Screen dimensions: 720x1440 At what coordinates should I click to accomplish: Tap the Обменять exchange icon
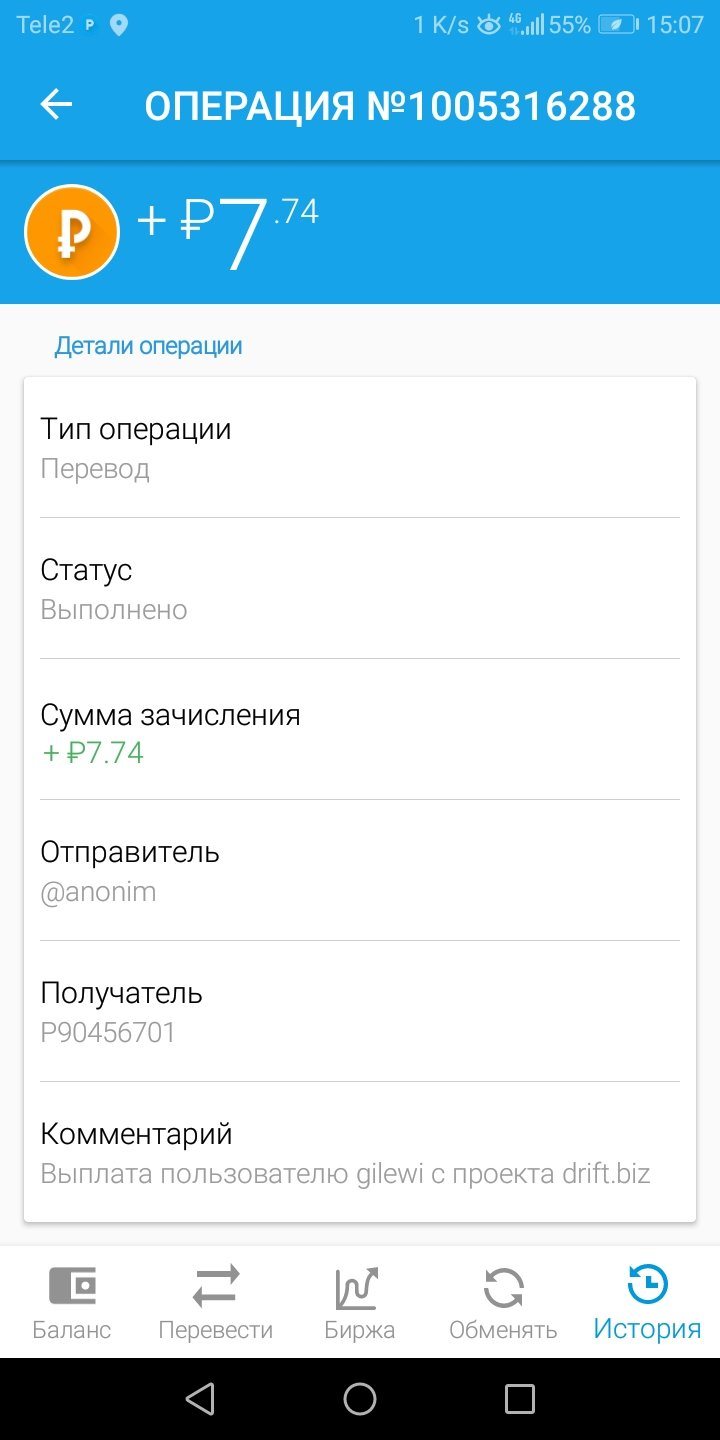pos(503,1288)
